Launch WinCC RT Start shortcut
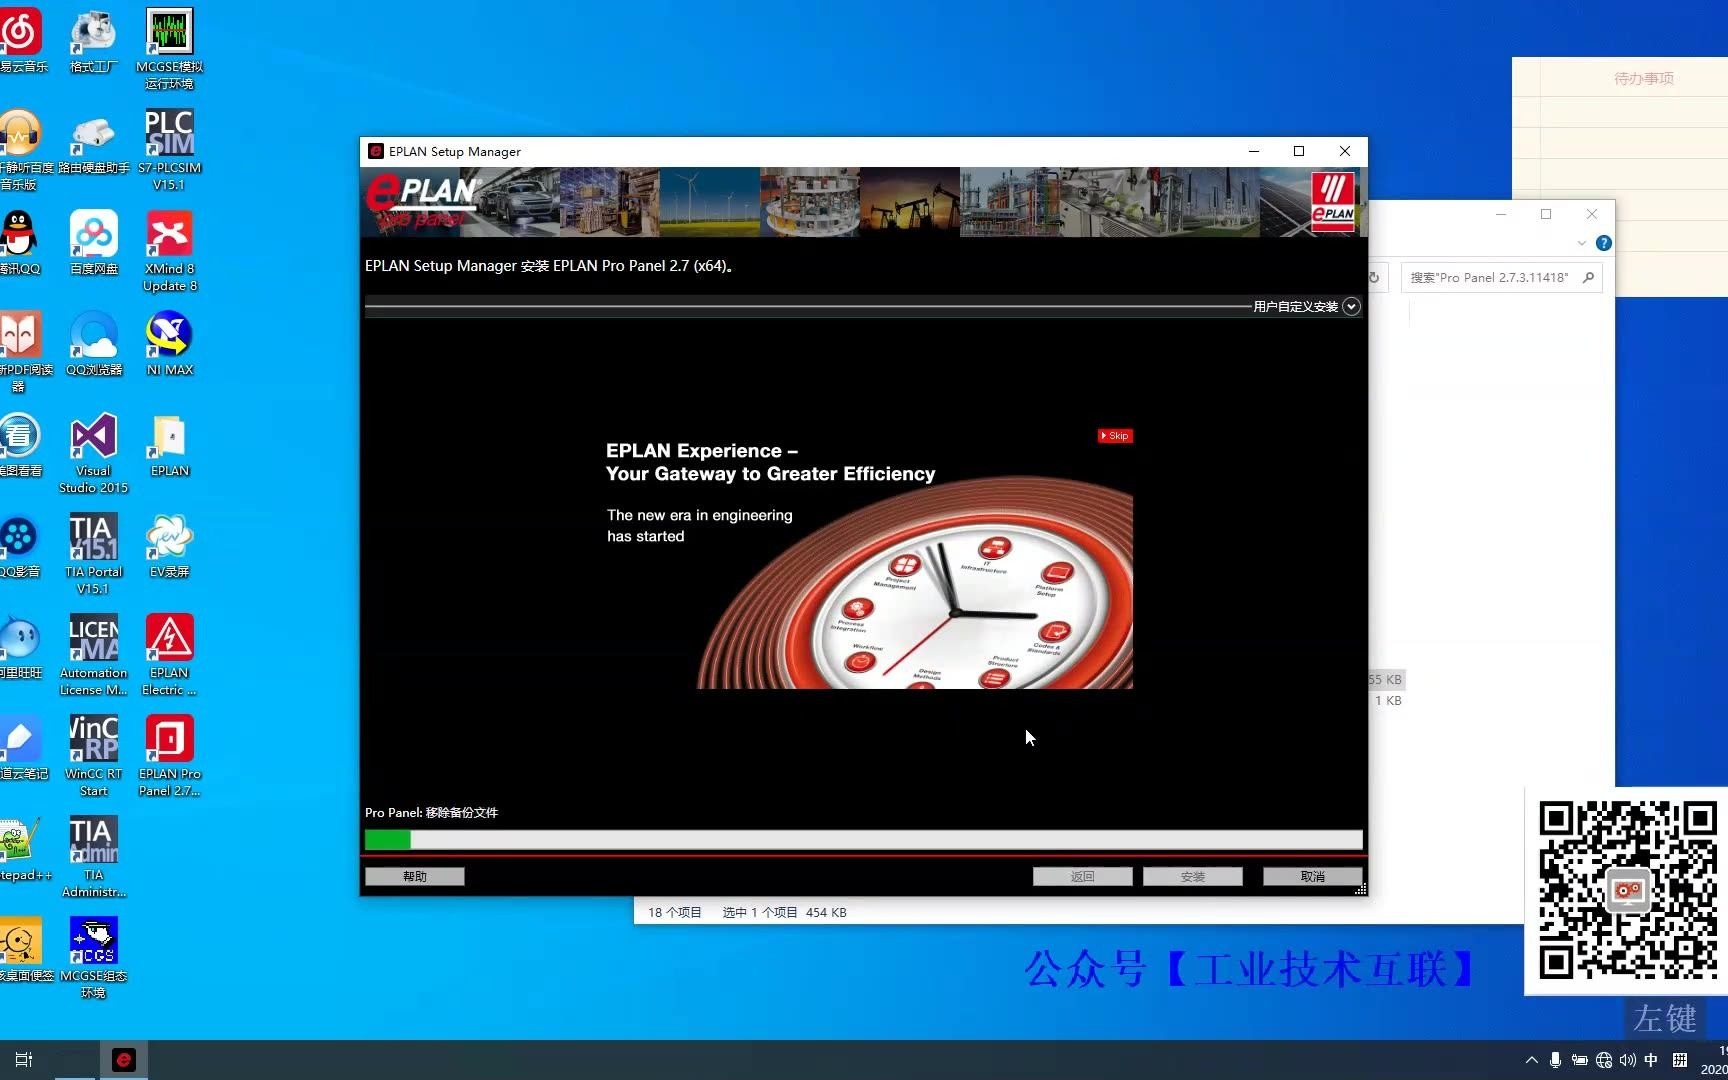This screenshot has height=1080, width=1728. tap(93, 738)
